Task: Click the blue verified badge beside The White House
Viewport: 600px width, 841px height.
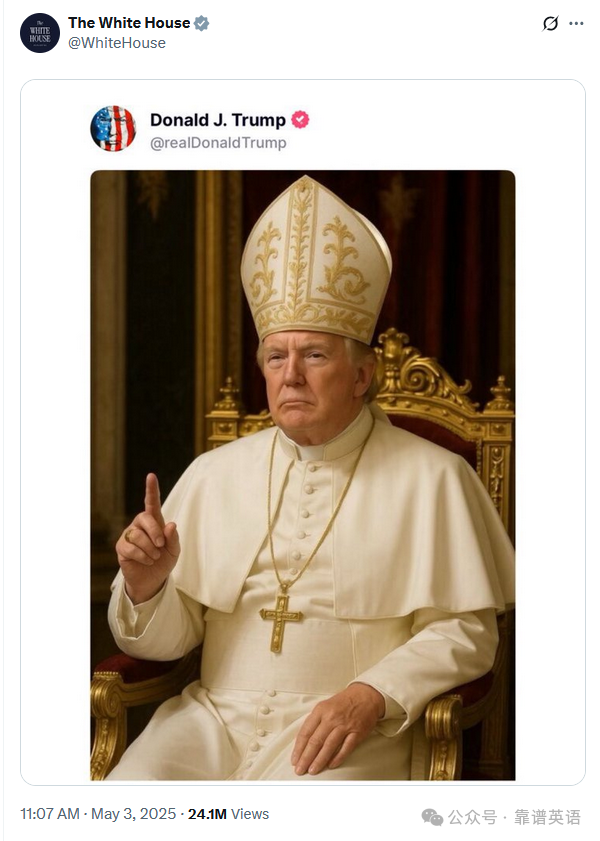Action: 202,23
